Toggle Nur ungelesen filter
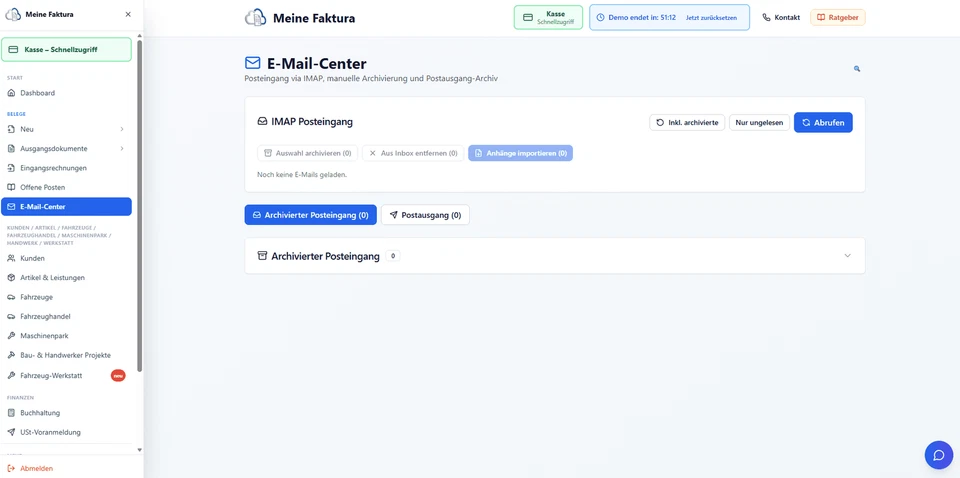This screenshot has height=478, width=960. point(759,122)
